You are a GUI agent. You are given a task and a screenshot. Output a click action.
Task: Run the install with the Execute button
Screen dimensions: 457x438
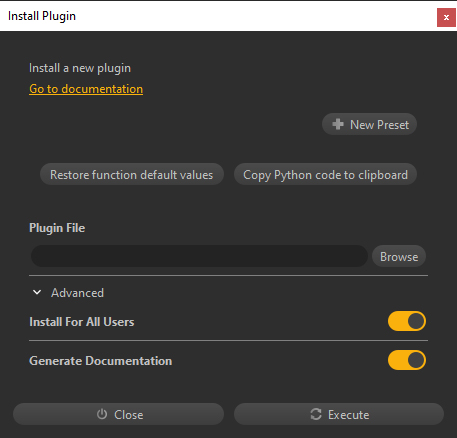(339, 414)
